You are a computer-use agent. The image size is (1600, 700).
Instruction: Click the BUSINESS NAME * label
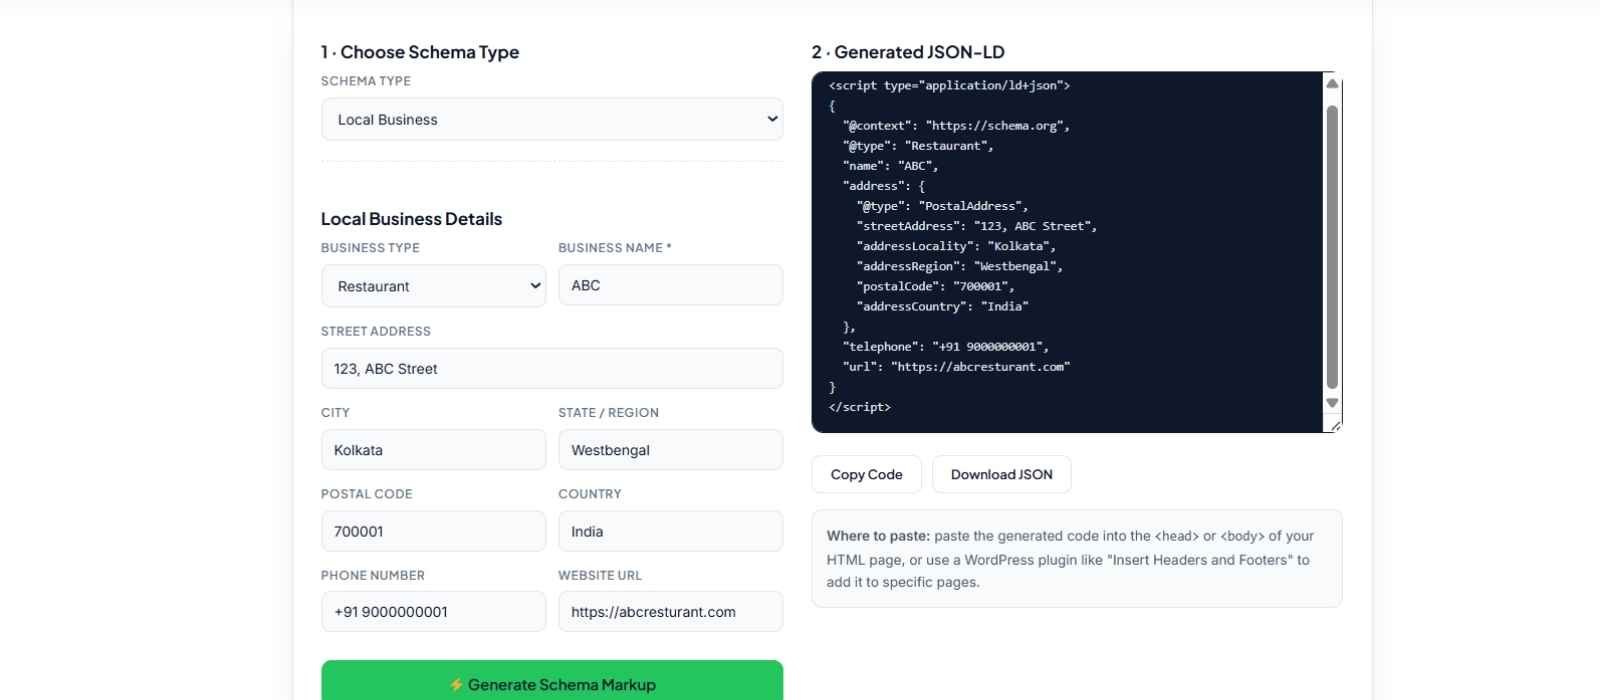click(614, 248)
